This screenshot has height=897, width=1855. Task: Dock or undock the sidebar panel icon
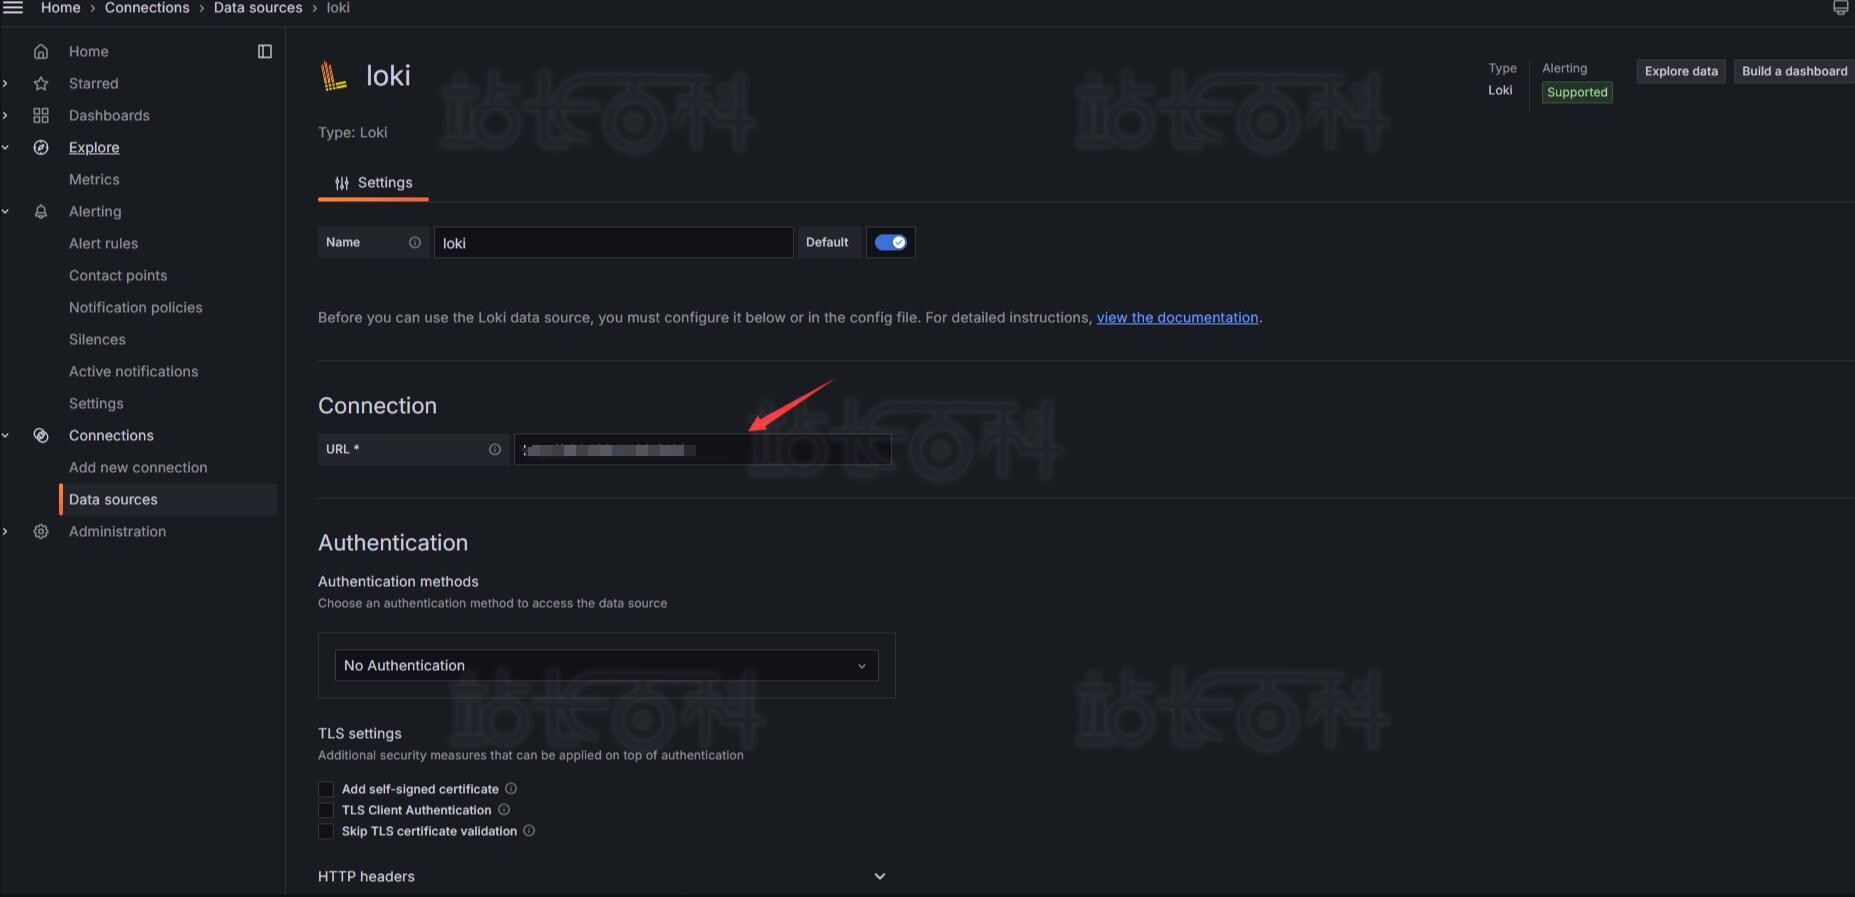click(x=265, y=51)
